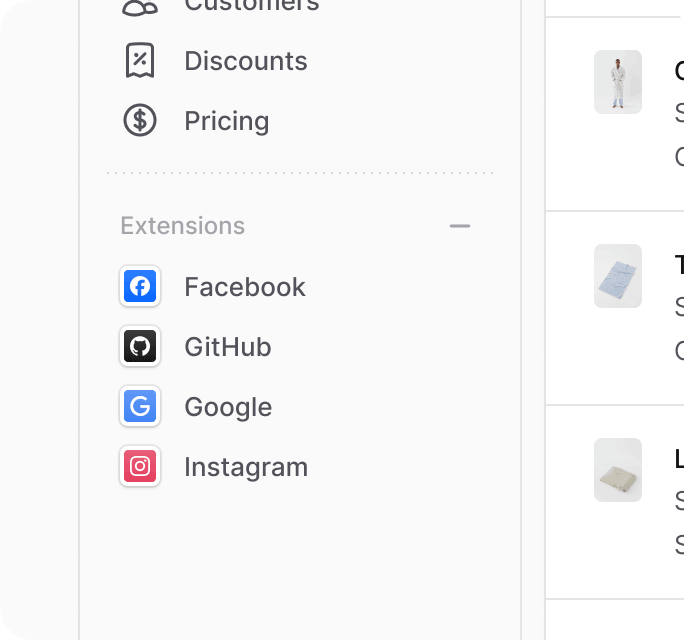684x640 pixels.
Task: Click the Extensions section heading
Action: [183, 226]
